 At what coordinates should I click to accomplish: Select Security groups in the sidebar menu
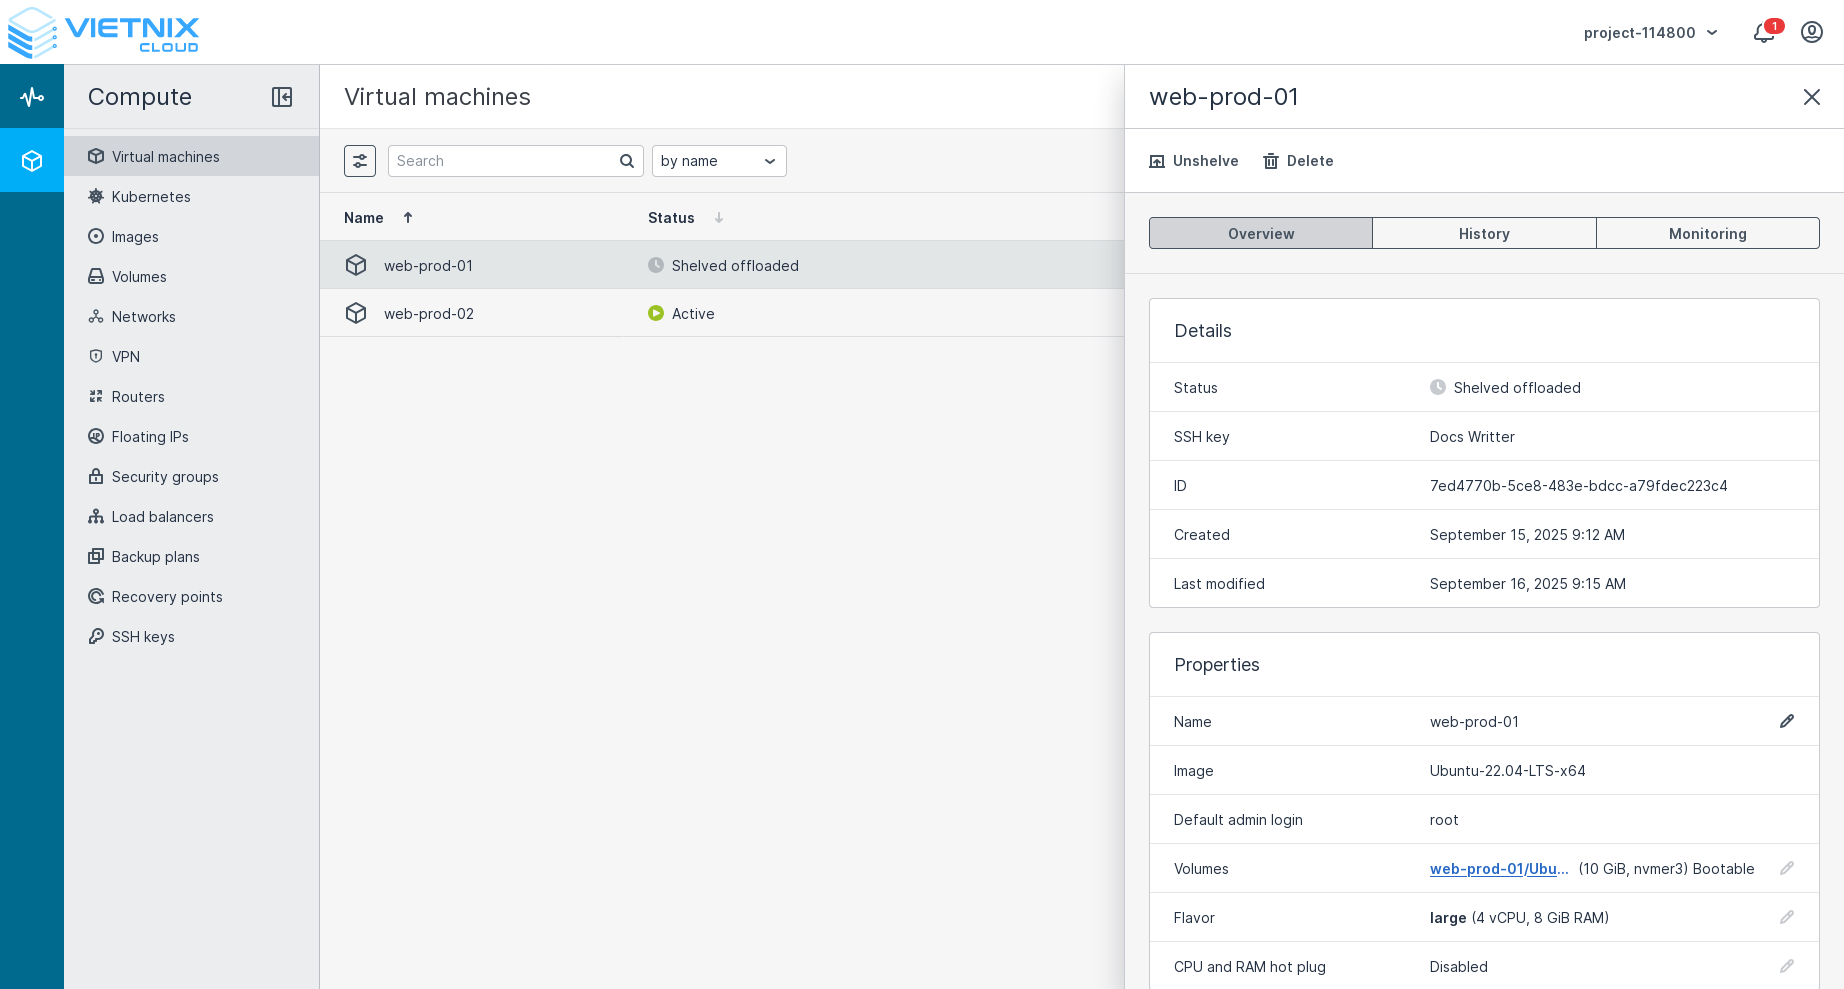pos(164,477)
